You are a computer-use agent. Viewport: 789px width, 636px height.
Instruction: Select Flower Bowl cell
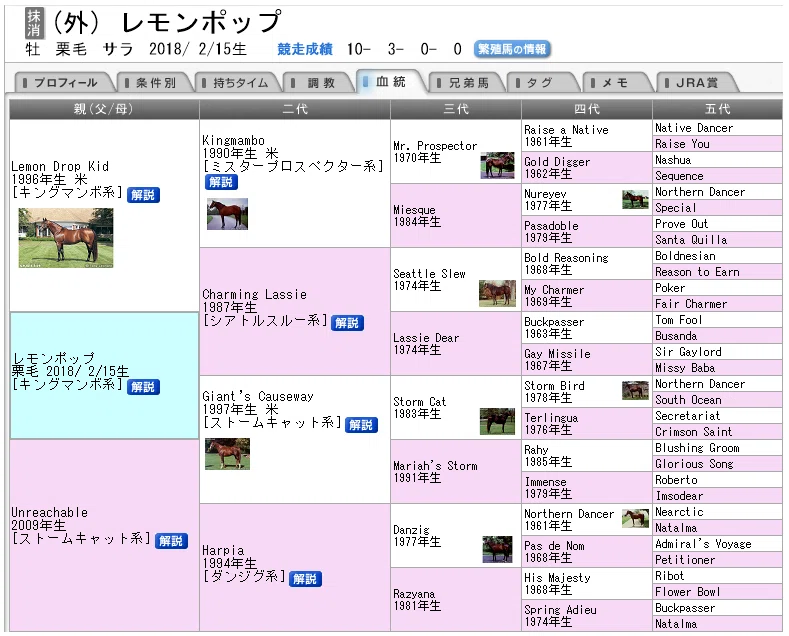pyautogui.click(x=718, y=591)
